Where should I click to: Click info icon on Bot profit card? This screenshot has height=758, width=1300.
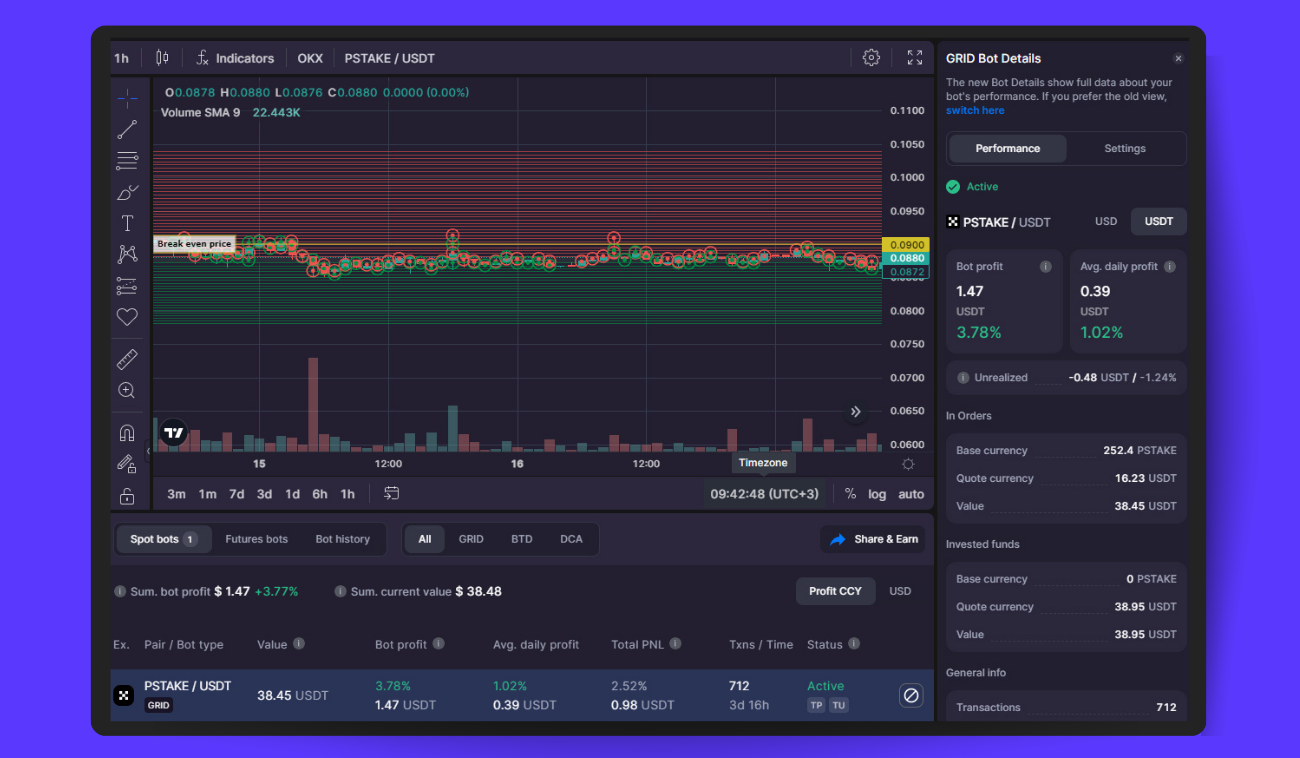(1046, 267)
